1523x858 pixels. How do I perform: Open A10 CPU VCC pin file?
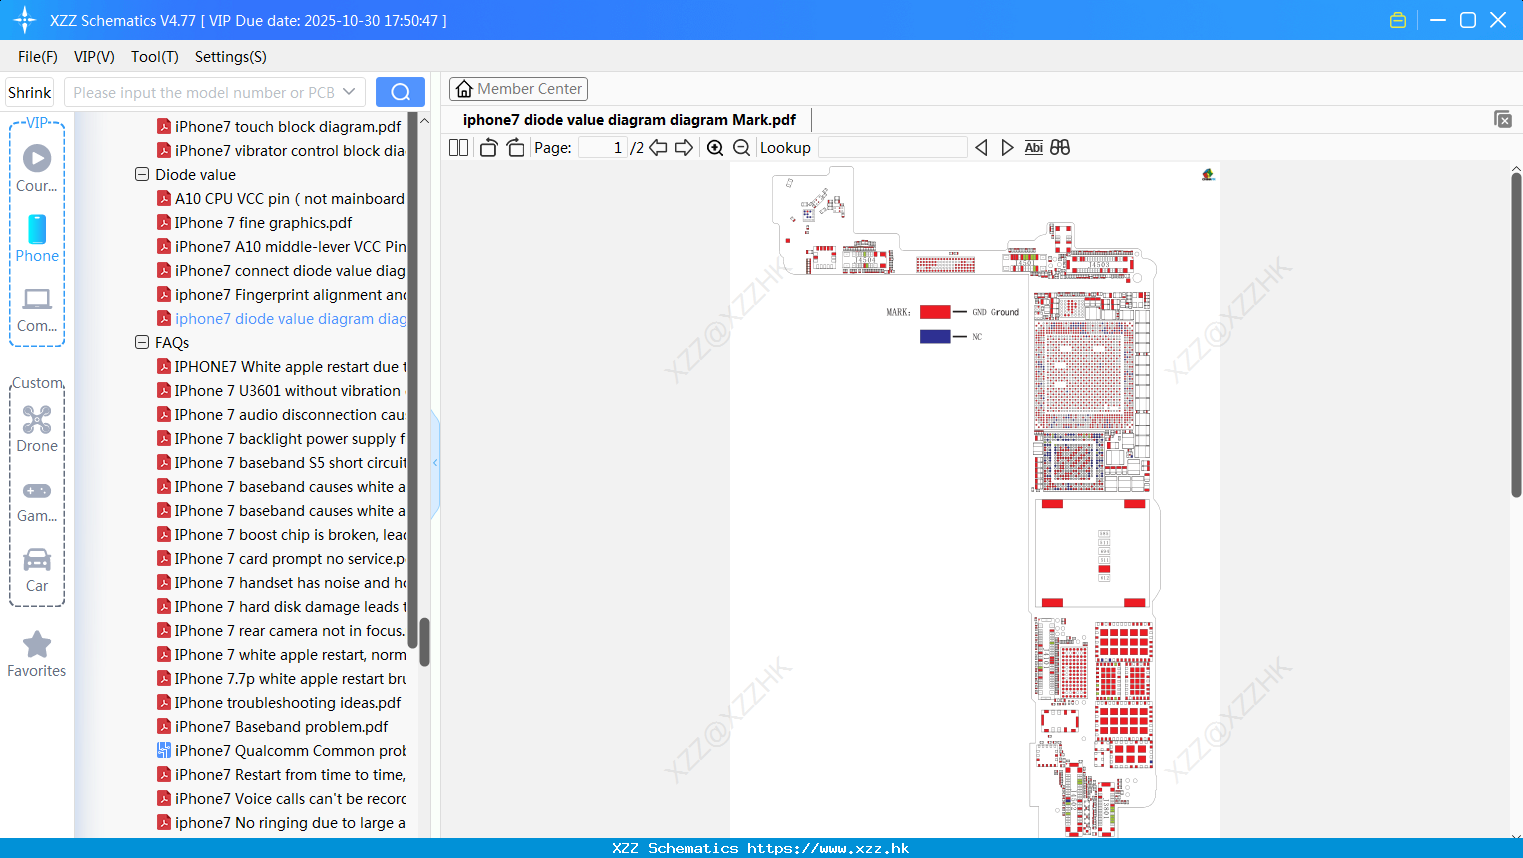point(280,198)
